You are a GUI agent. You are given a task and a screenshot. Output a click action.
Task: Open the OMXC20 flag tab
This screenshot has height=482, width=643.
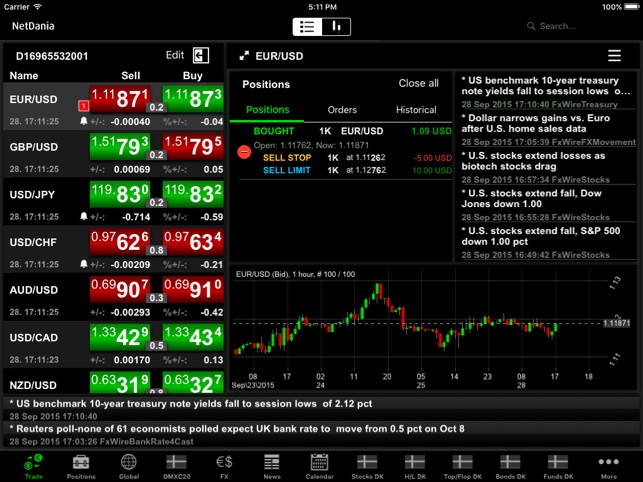[x=176, y=466]
